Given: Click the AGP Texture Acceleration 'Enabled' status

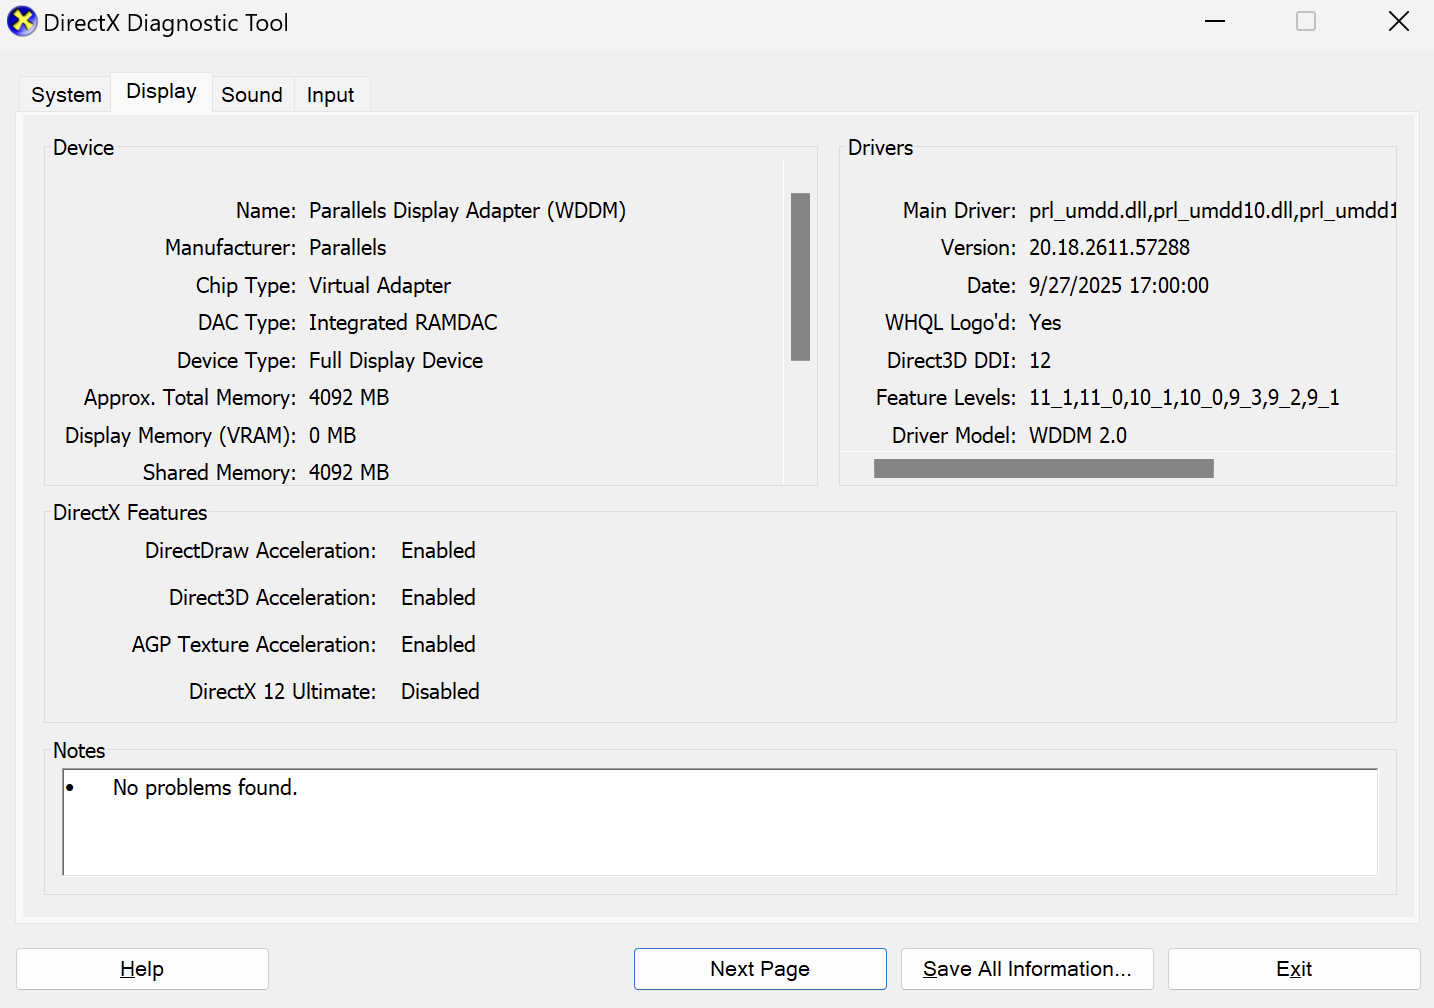Looking at the screenshot, I should coord(438,645).
